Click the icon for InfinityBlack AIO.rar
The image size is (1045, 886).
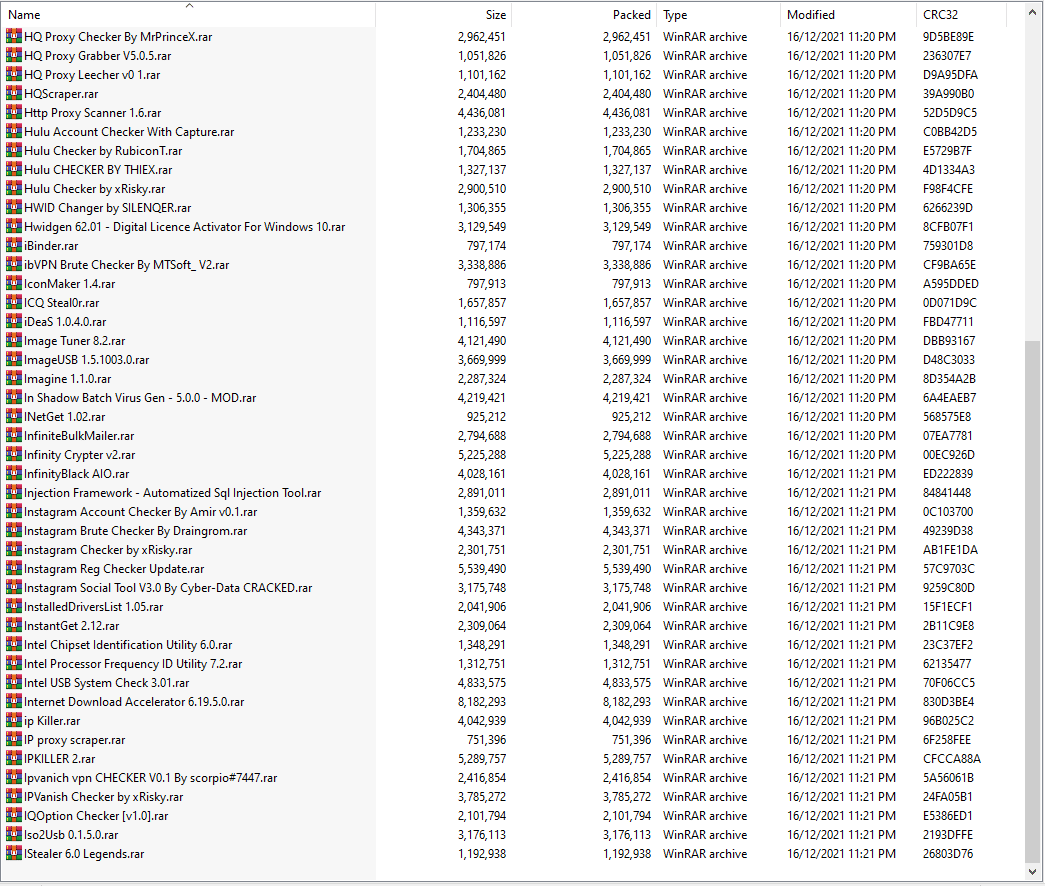coord(13,473)
